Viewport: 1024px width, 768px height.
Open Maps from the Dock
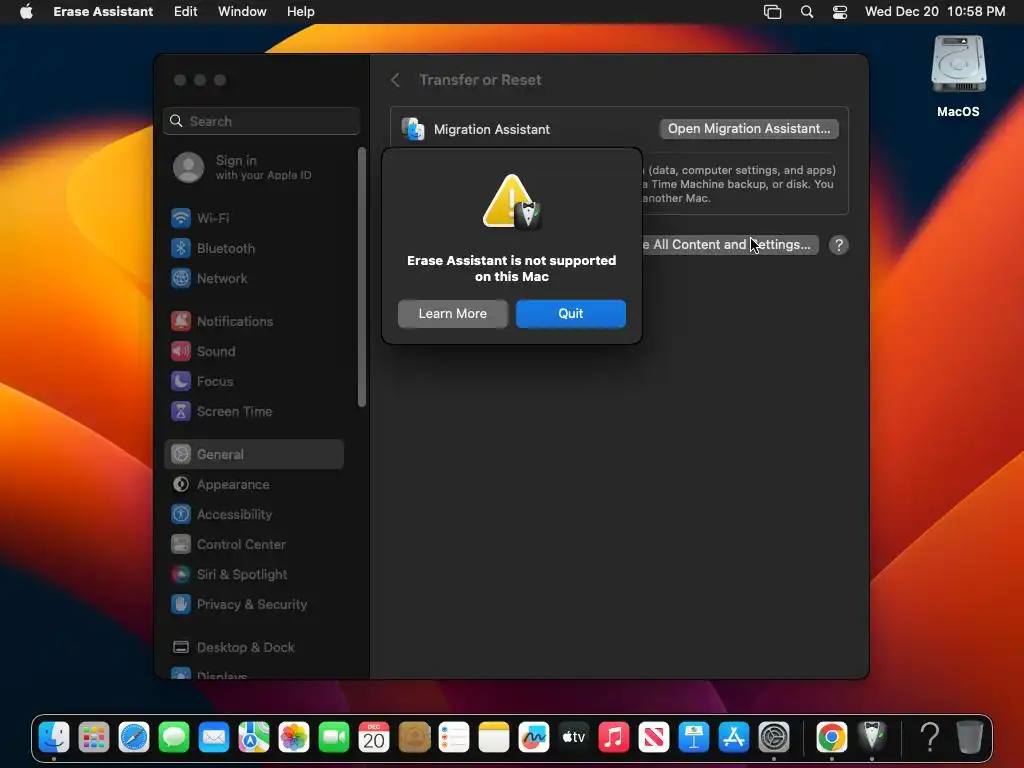tap(254, 738)
